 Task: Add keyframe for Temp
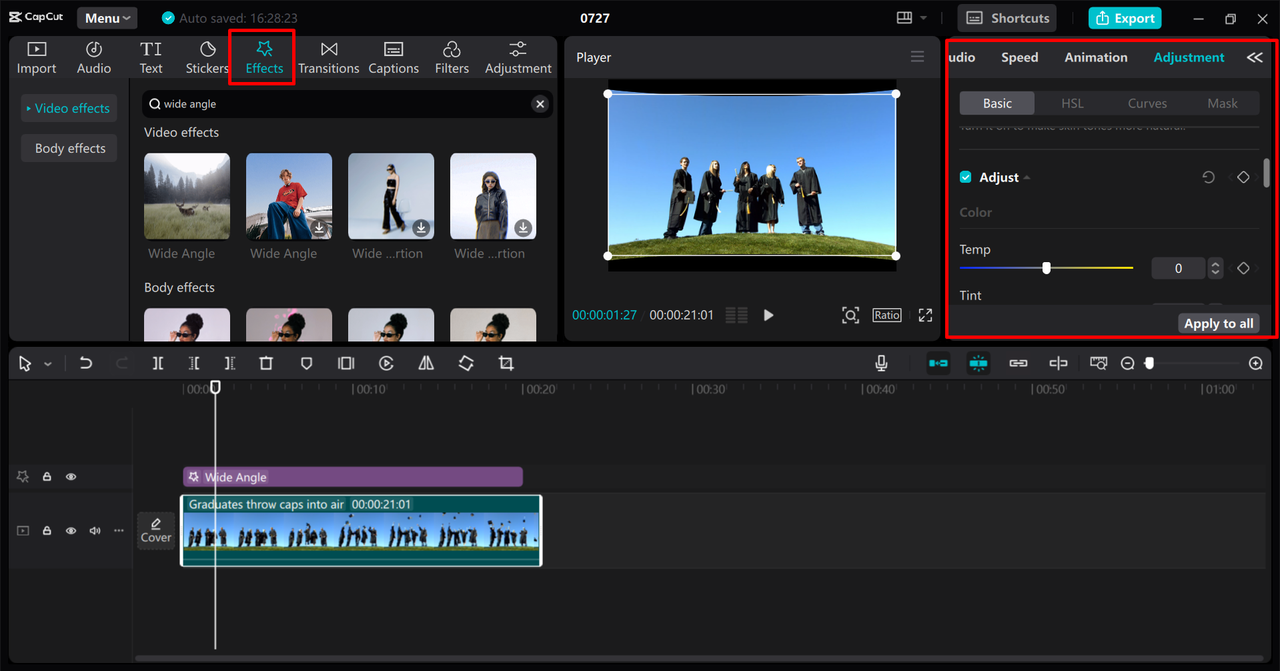pyautogui.click(x=1243, y=268)
